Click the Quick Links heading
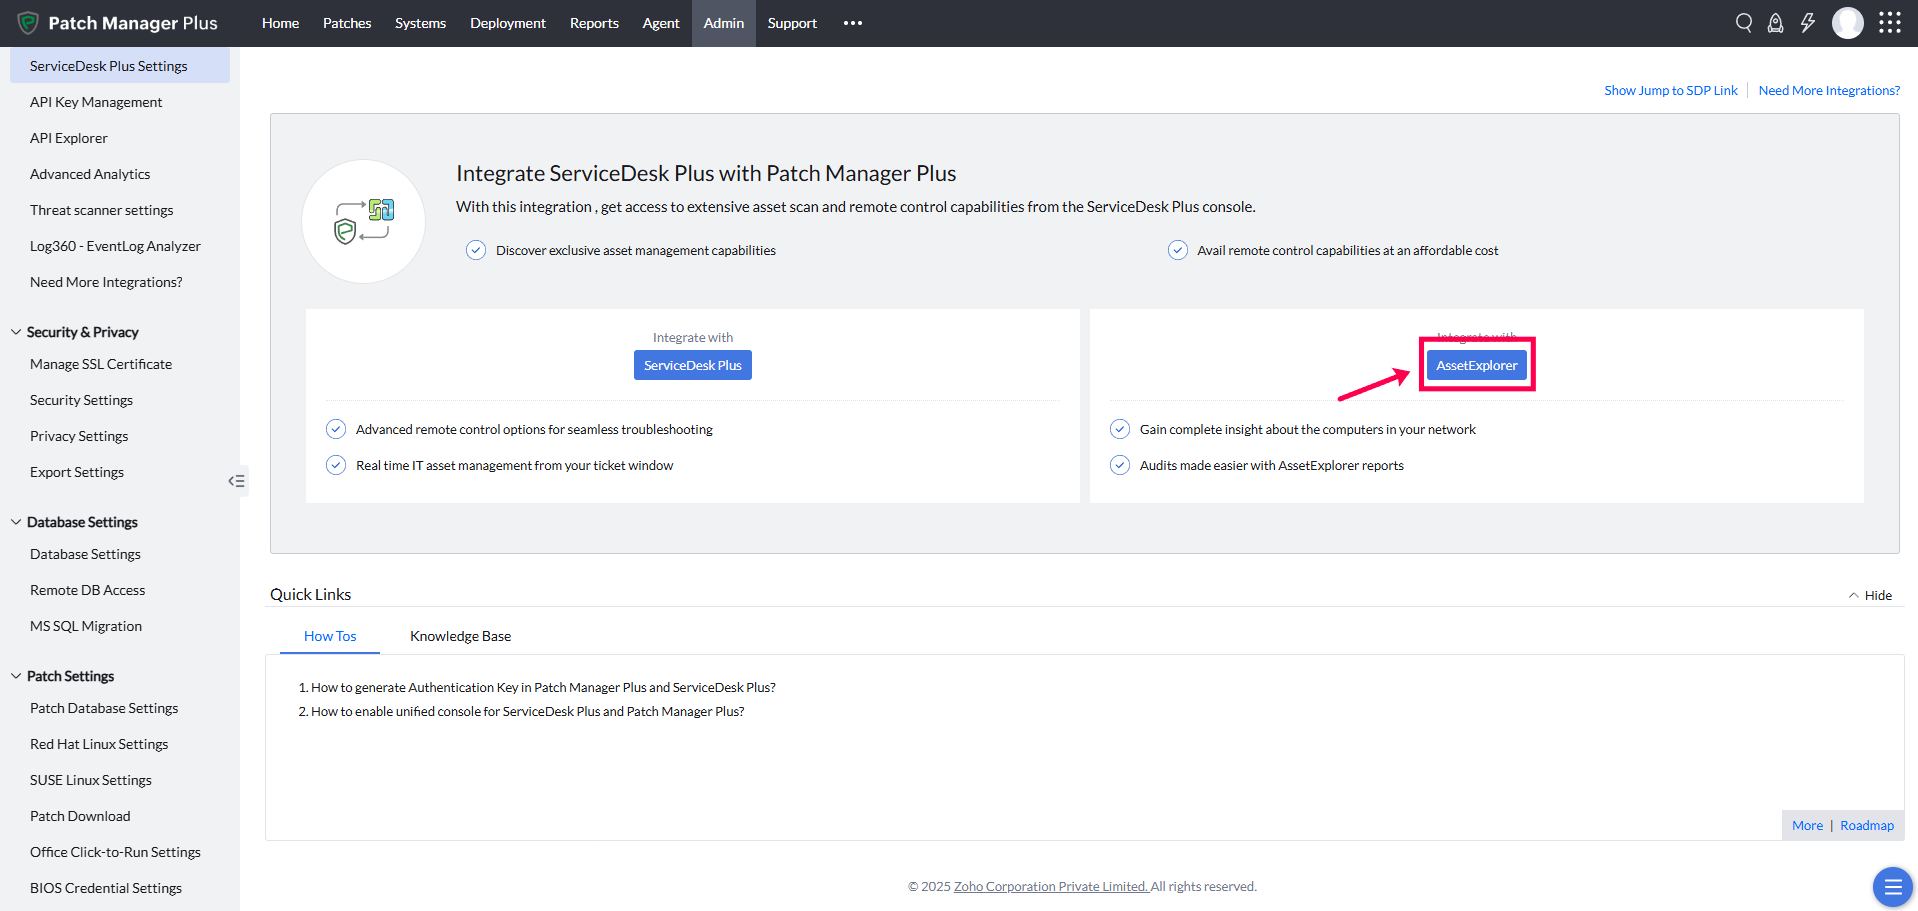 point(310,594)
